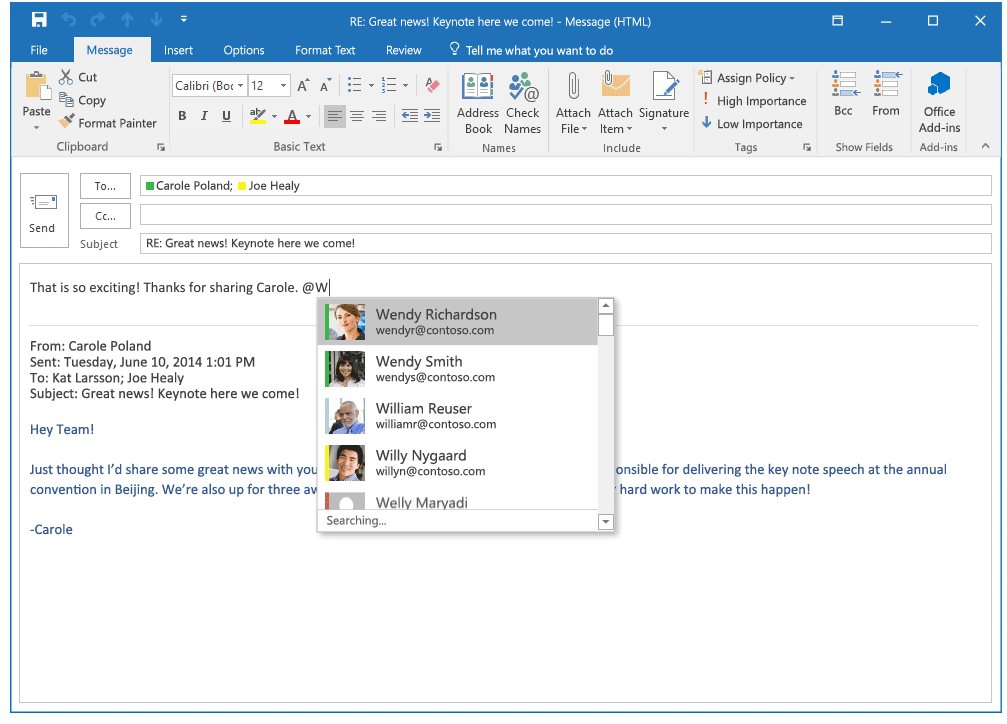Go to previous item with up arrow
The image size is (1007, 724).
click(127, 20)
